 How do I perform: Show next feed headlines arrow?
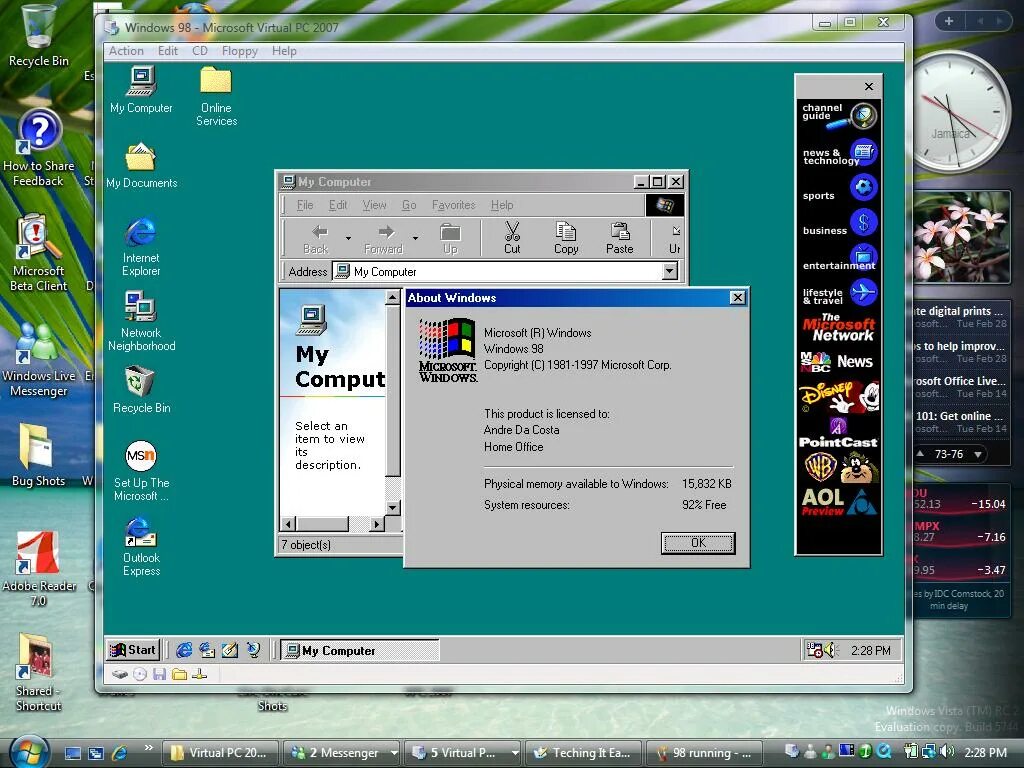click(x=978, y=455)
